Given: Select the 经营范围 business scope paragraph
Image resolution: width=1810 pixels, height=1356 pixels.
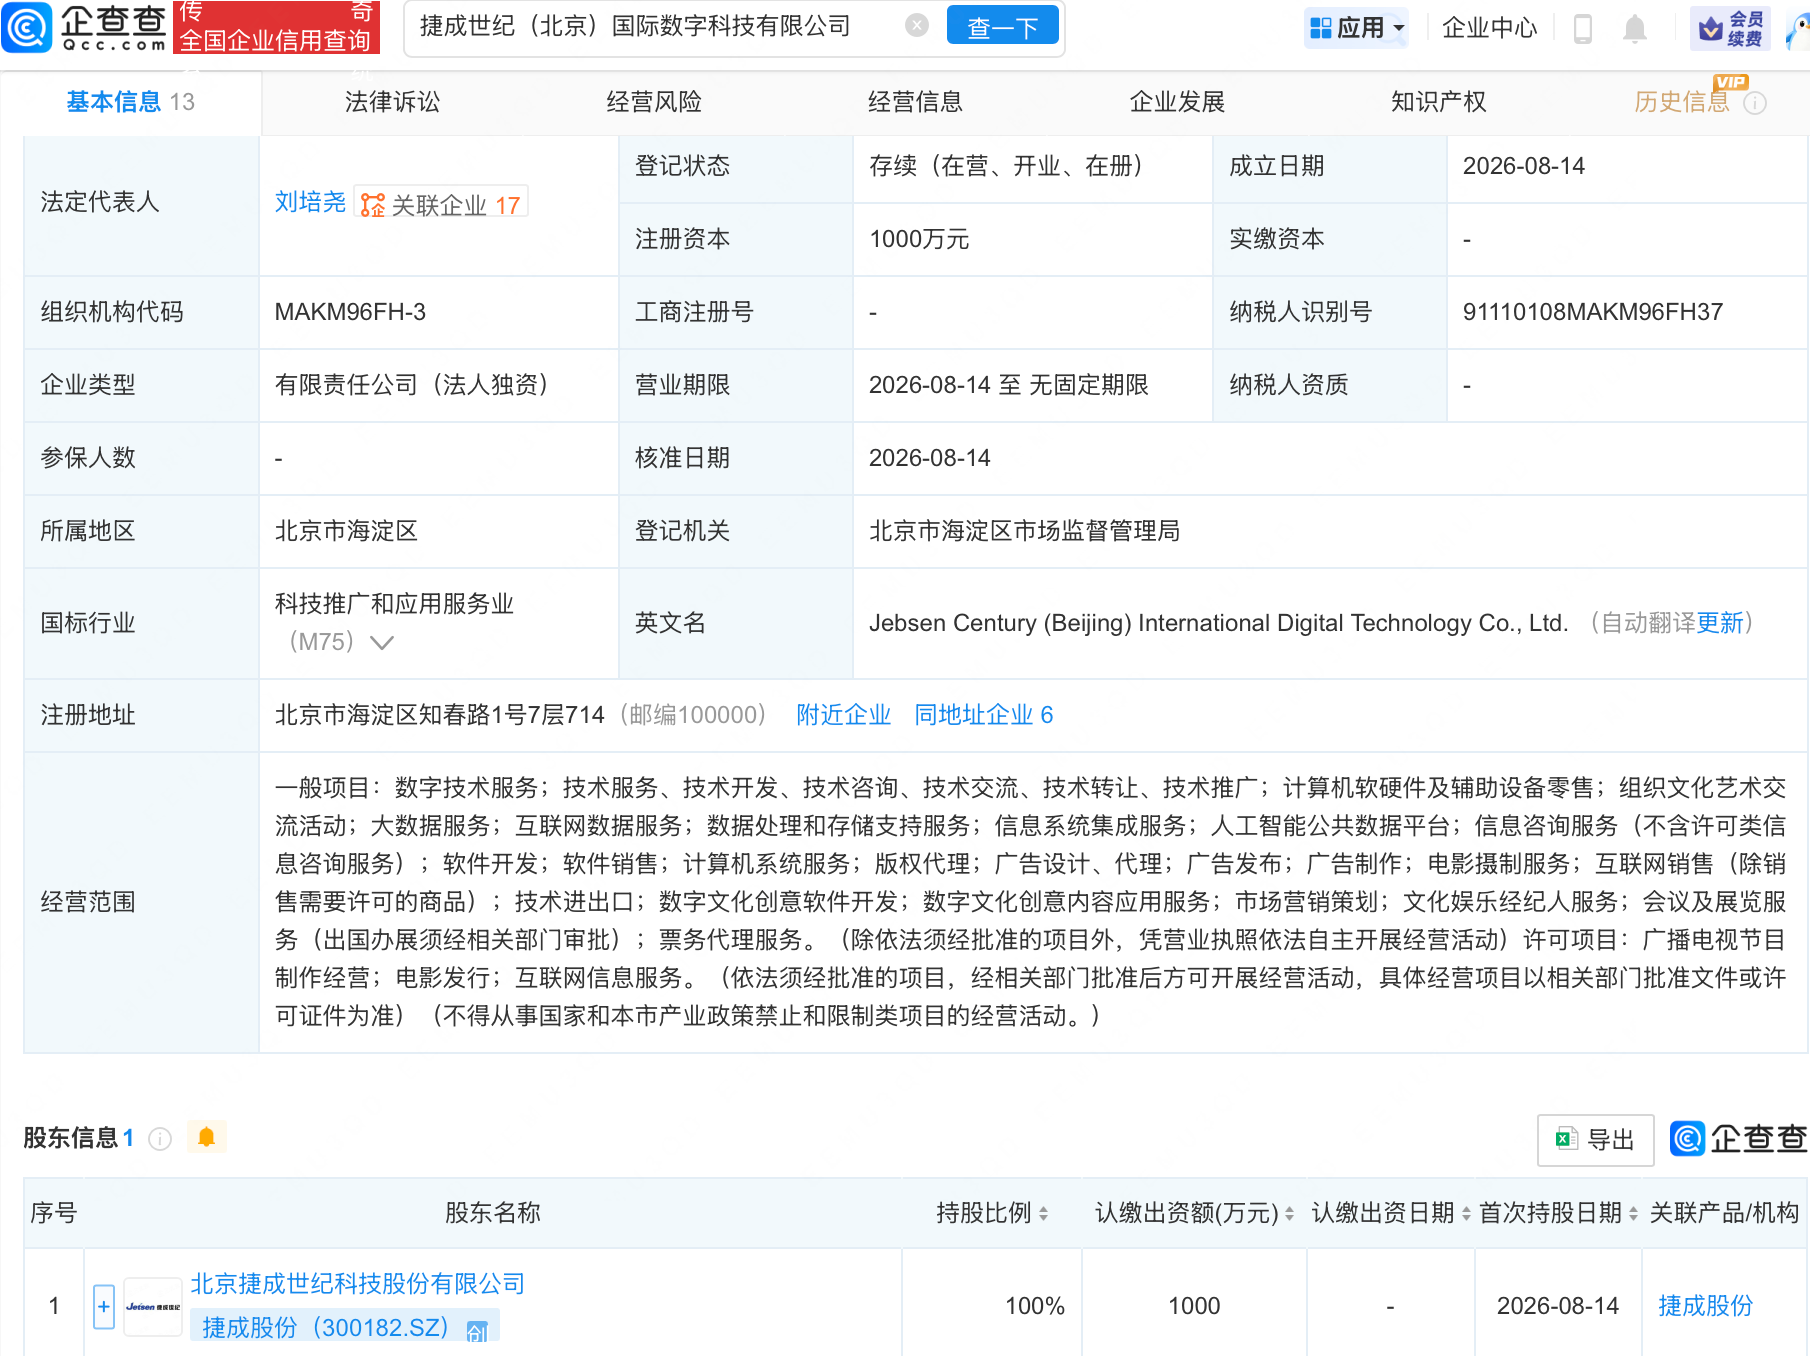Looking at the screenshot, I should click(1031, 902).
